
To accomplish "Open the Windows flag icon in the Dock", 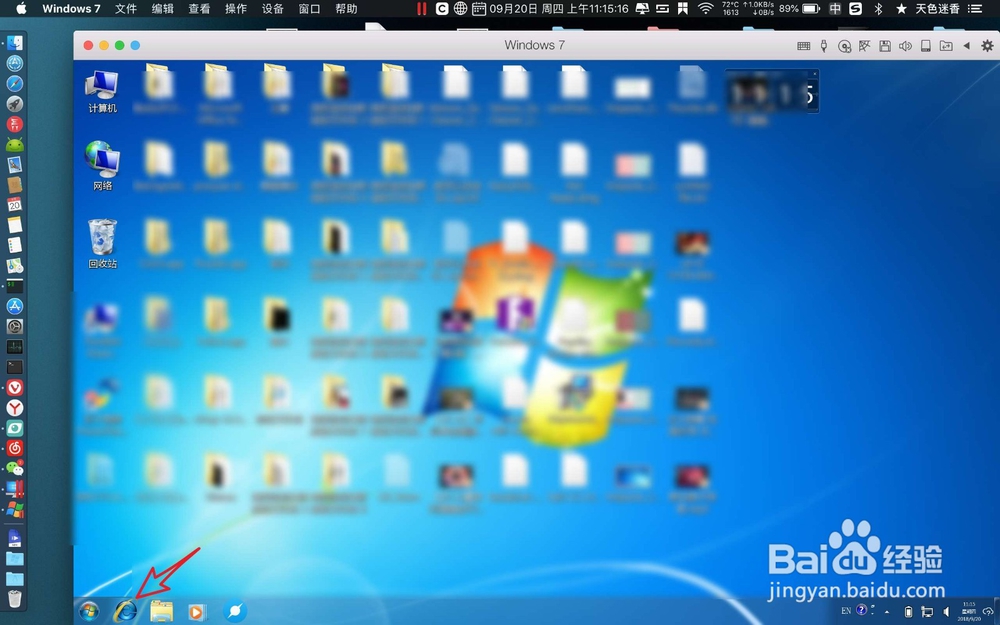I will coord(15,510).
